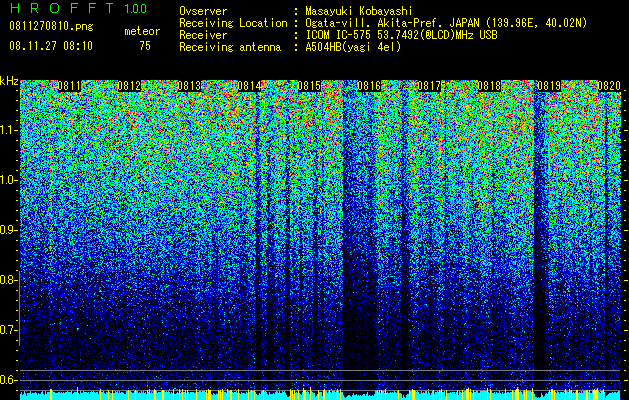The height and width of the screenshot is (400, 629).
Task: Click the HROFFT 1.0.0 title text
Action: [78, 8]
